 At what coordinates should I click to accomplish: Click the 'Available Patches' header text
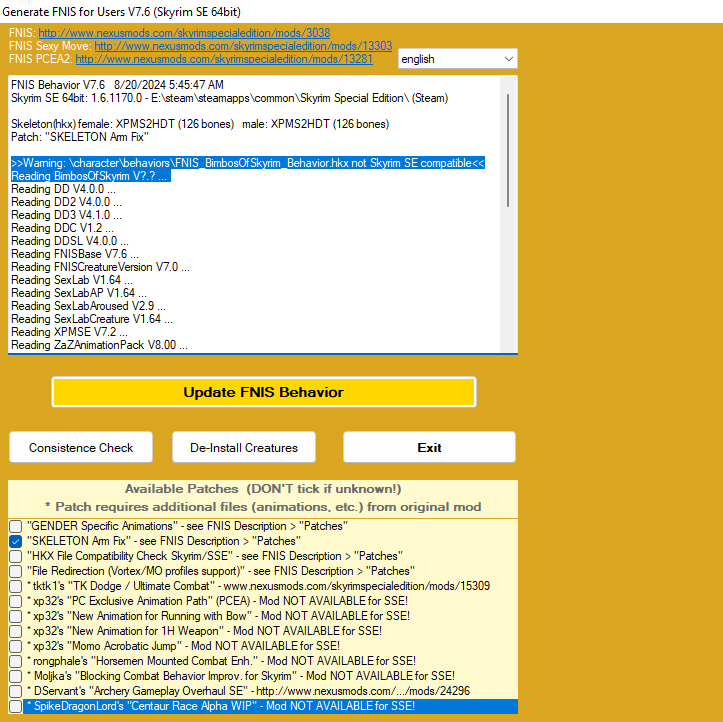click(263, 489)
